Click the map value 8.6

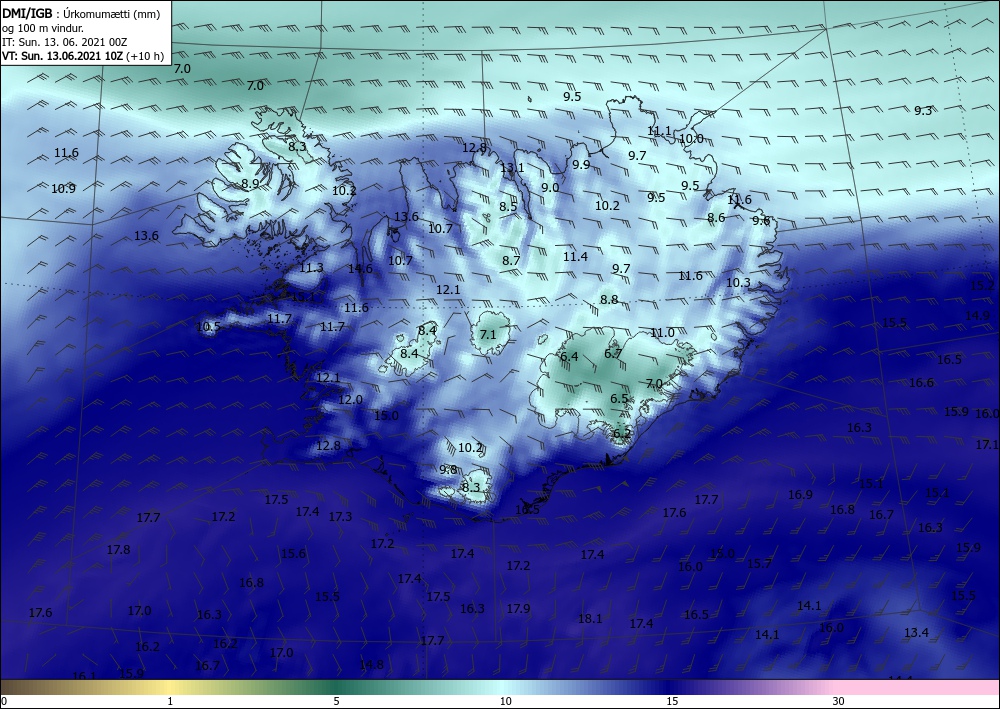[716, 218]
